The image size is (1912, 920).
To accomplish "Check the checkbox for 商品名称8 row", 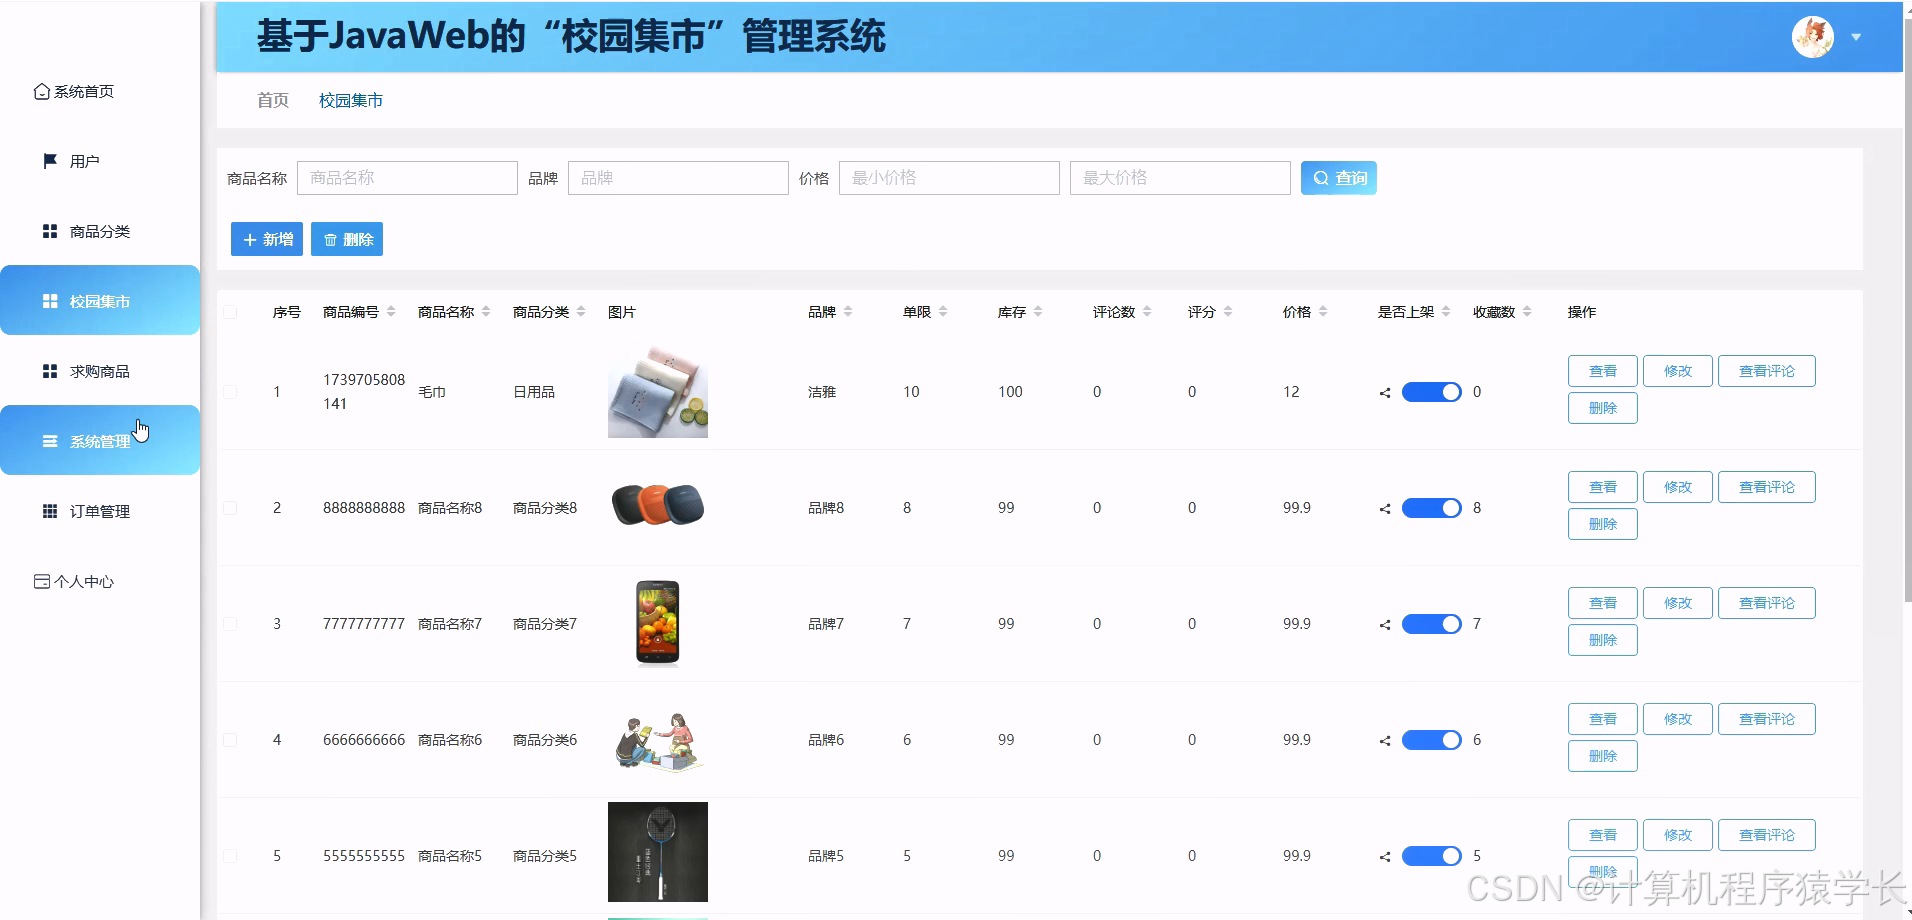I will [x=230, y=507].
